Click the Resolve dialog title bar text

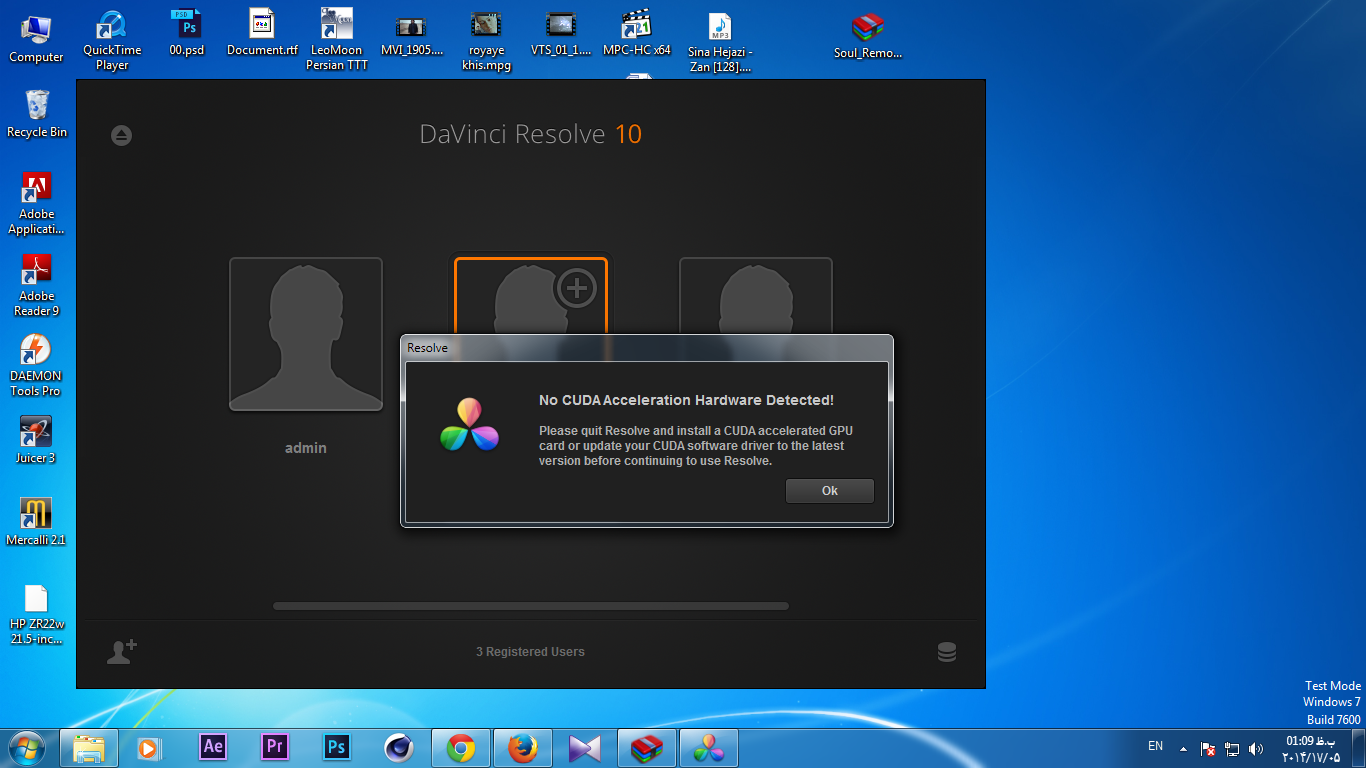pyautogui.click(x=428, y=348)
